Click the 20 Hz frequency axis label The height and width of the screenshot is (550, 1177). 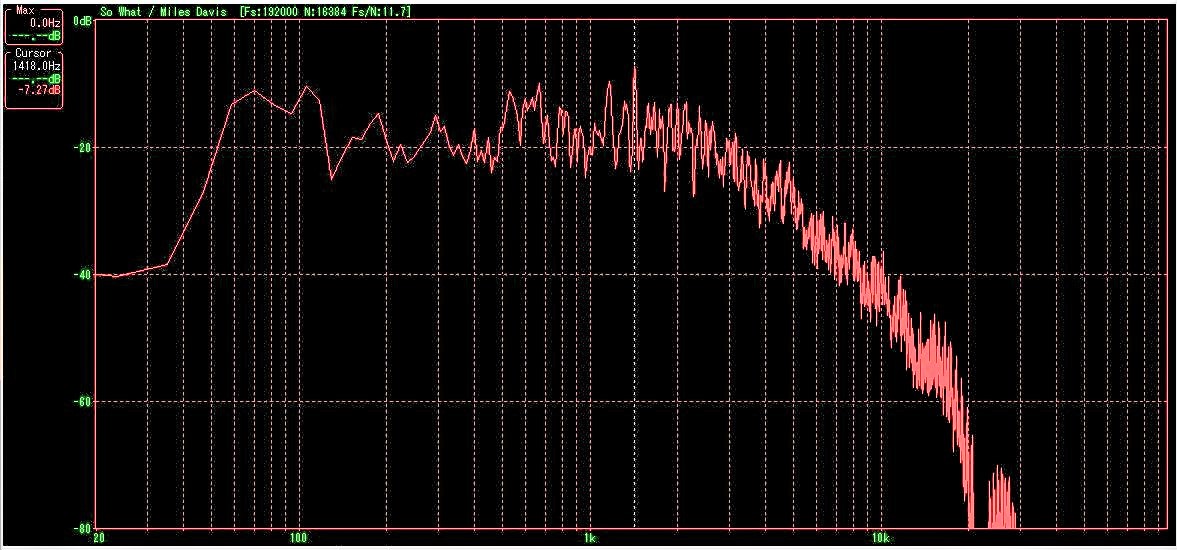(x=96, y=538)
